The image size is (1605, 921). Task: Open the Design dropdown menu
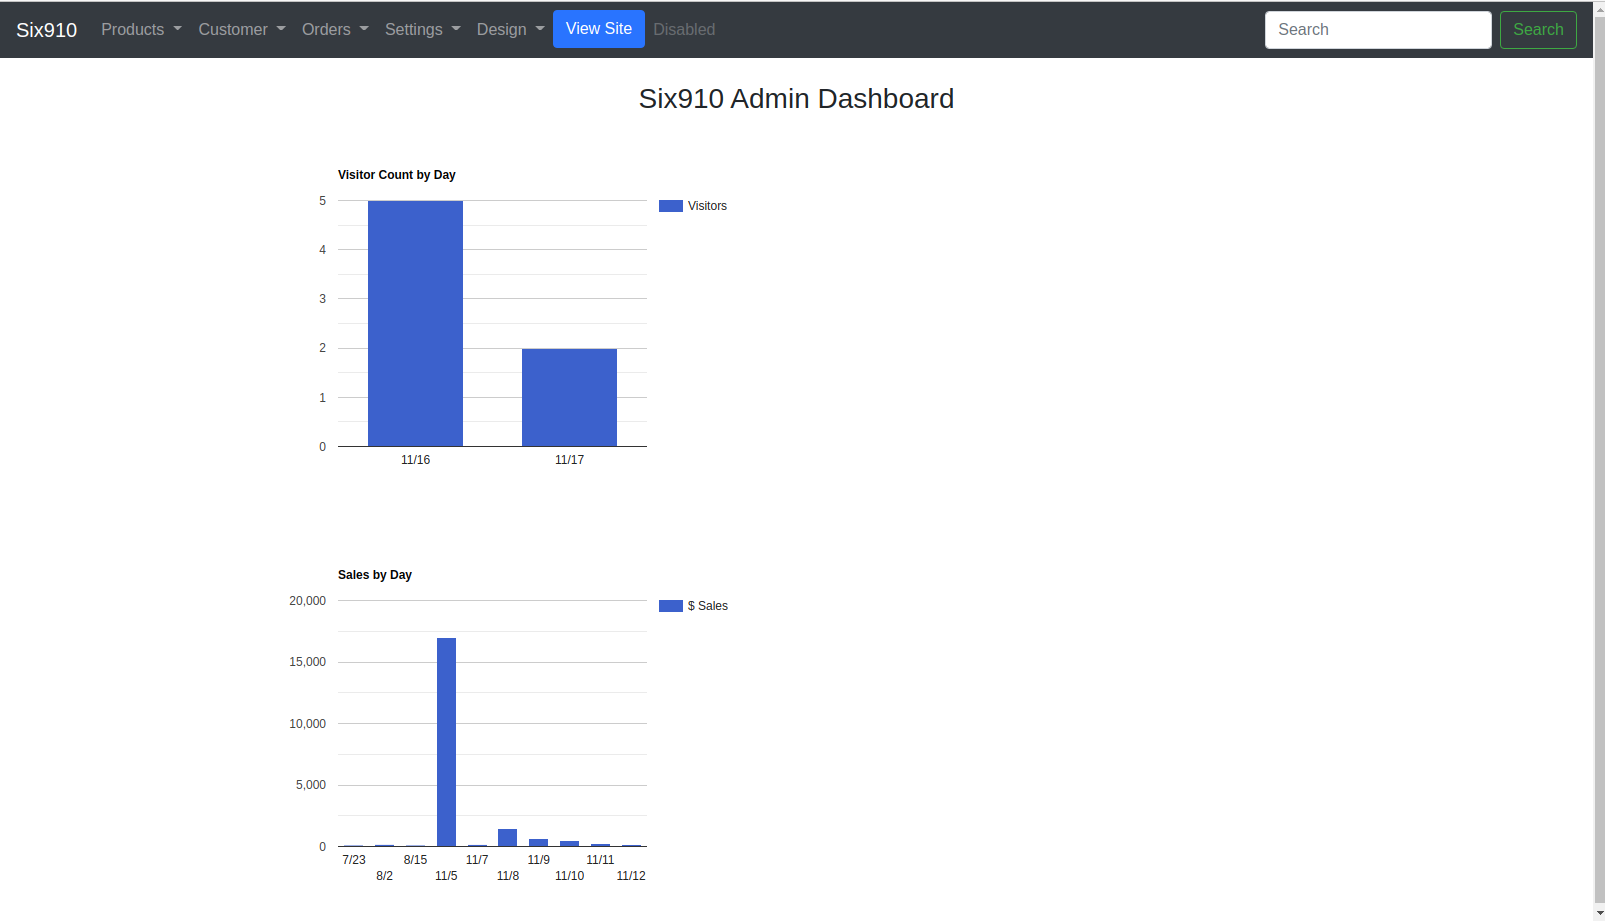[510, 30]
